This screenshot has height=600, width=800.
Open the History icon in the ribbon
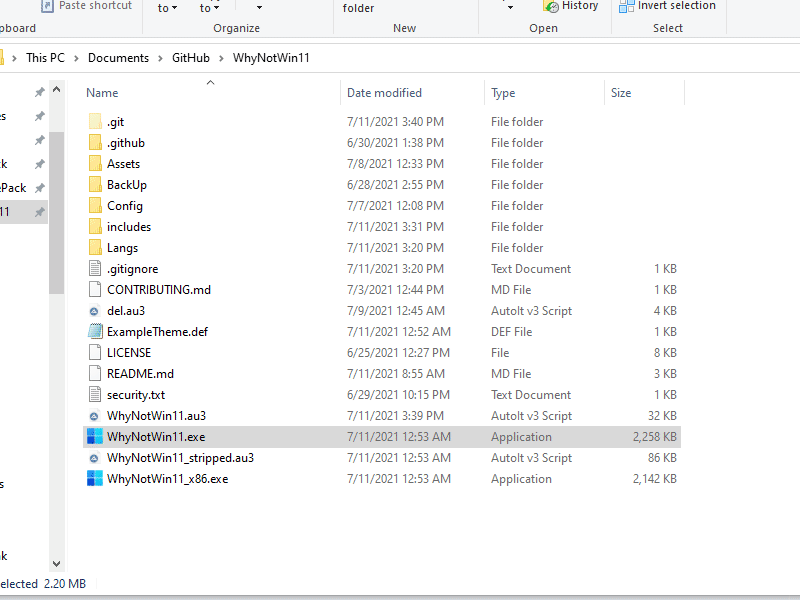tap(571, 6)
